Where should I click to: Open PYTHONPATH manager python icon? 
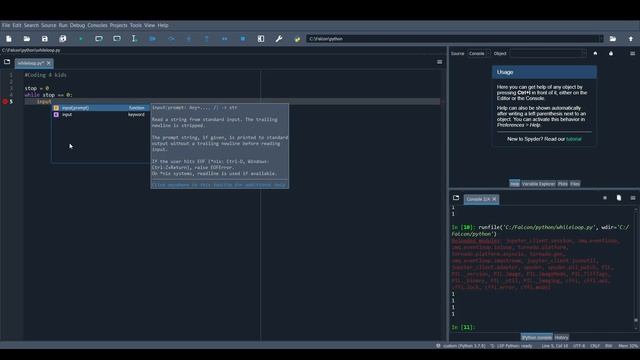coord(297,39)
